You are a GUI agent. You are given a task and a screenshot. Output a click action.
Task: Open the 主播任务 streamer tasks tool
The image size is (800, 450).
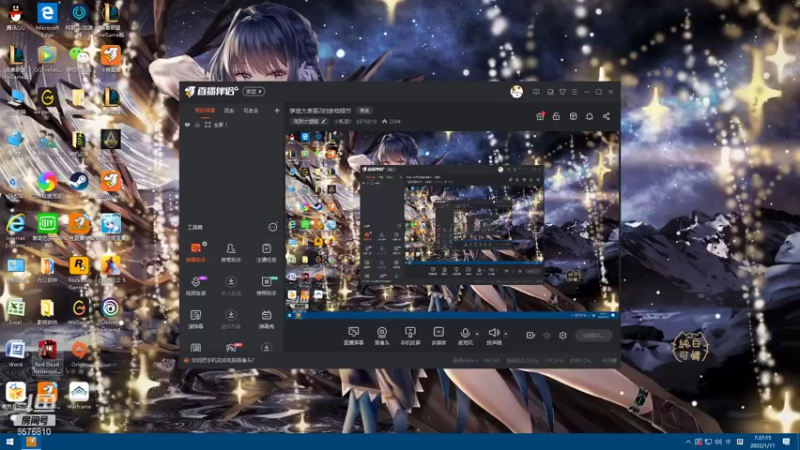pyautogui.click(x=266, y=253)
